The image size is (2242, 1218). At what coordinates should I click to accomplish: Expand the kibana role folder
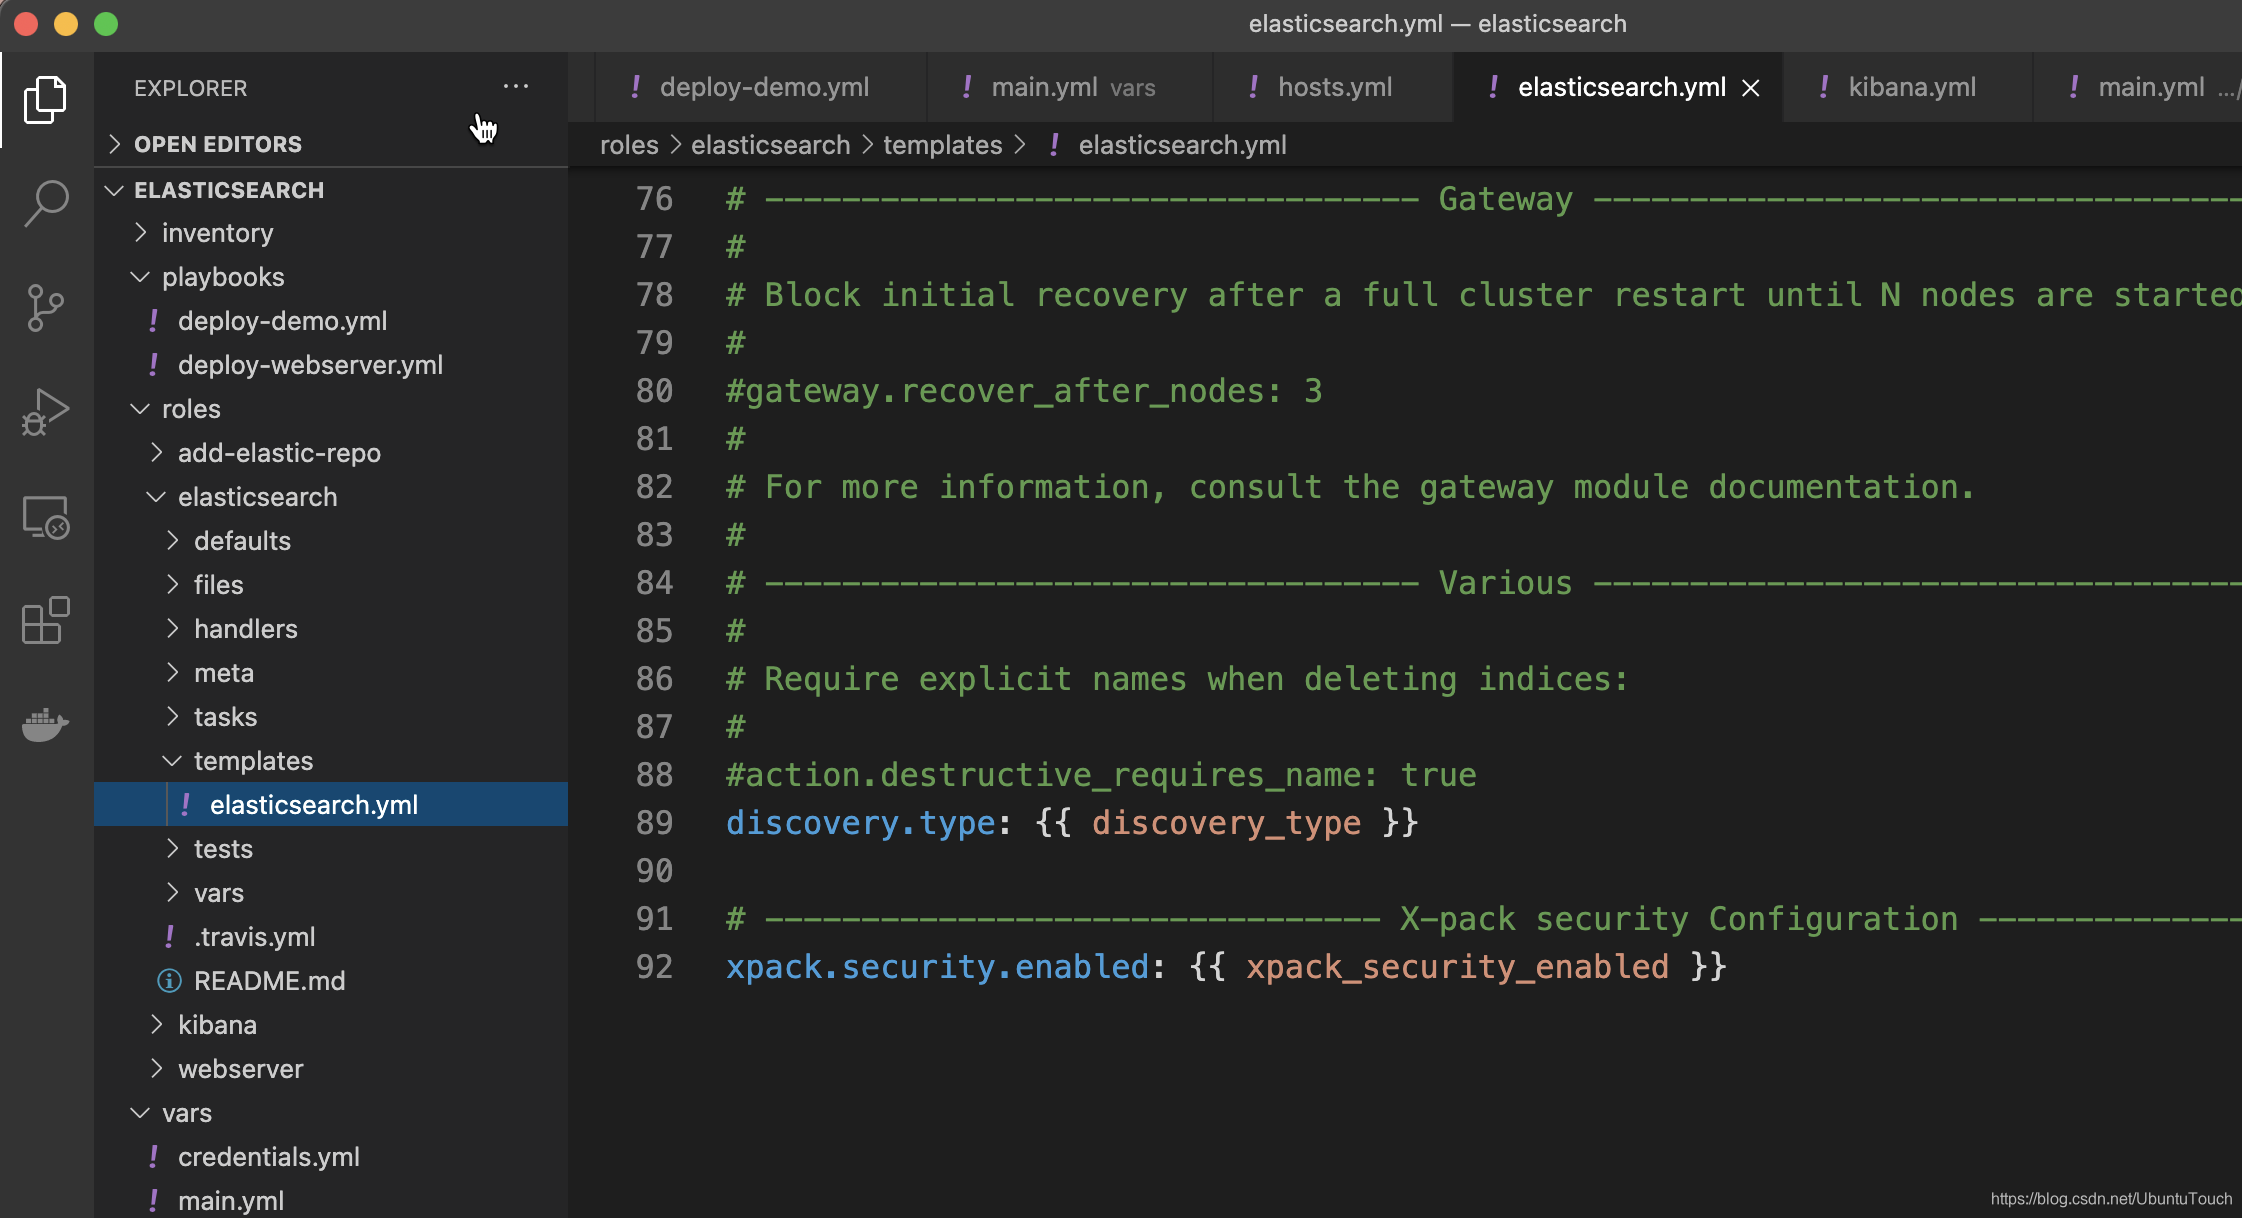(x=217, y=1025)
